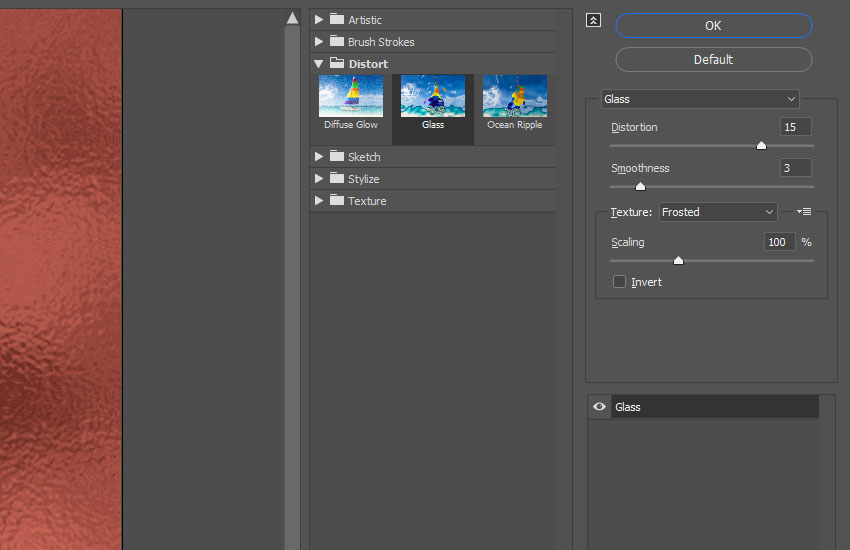Collapse the Distort category triangle
This screenshot has height=550, width=850.
[x=319, y=64]
